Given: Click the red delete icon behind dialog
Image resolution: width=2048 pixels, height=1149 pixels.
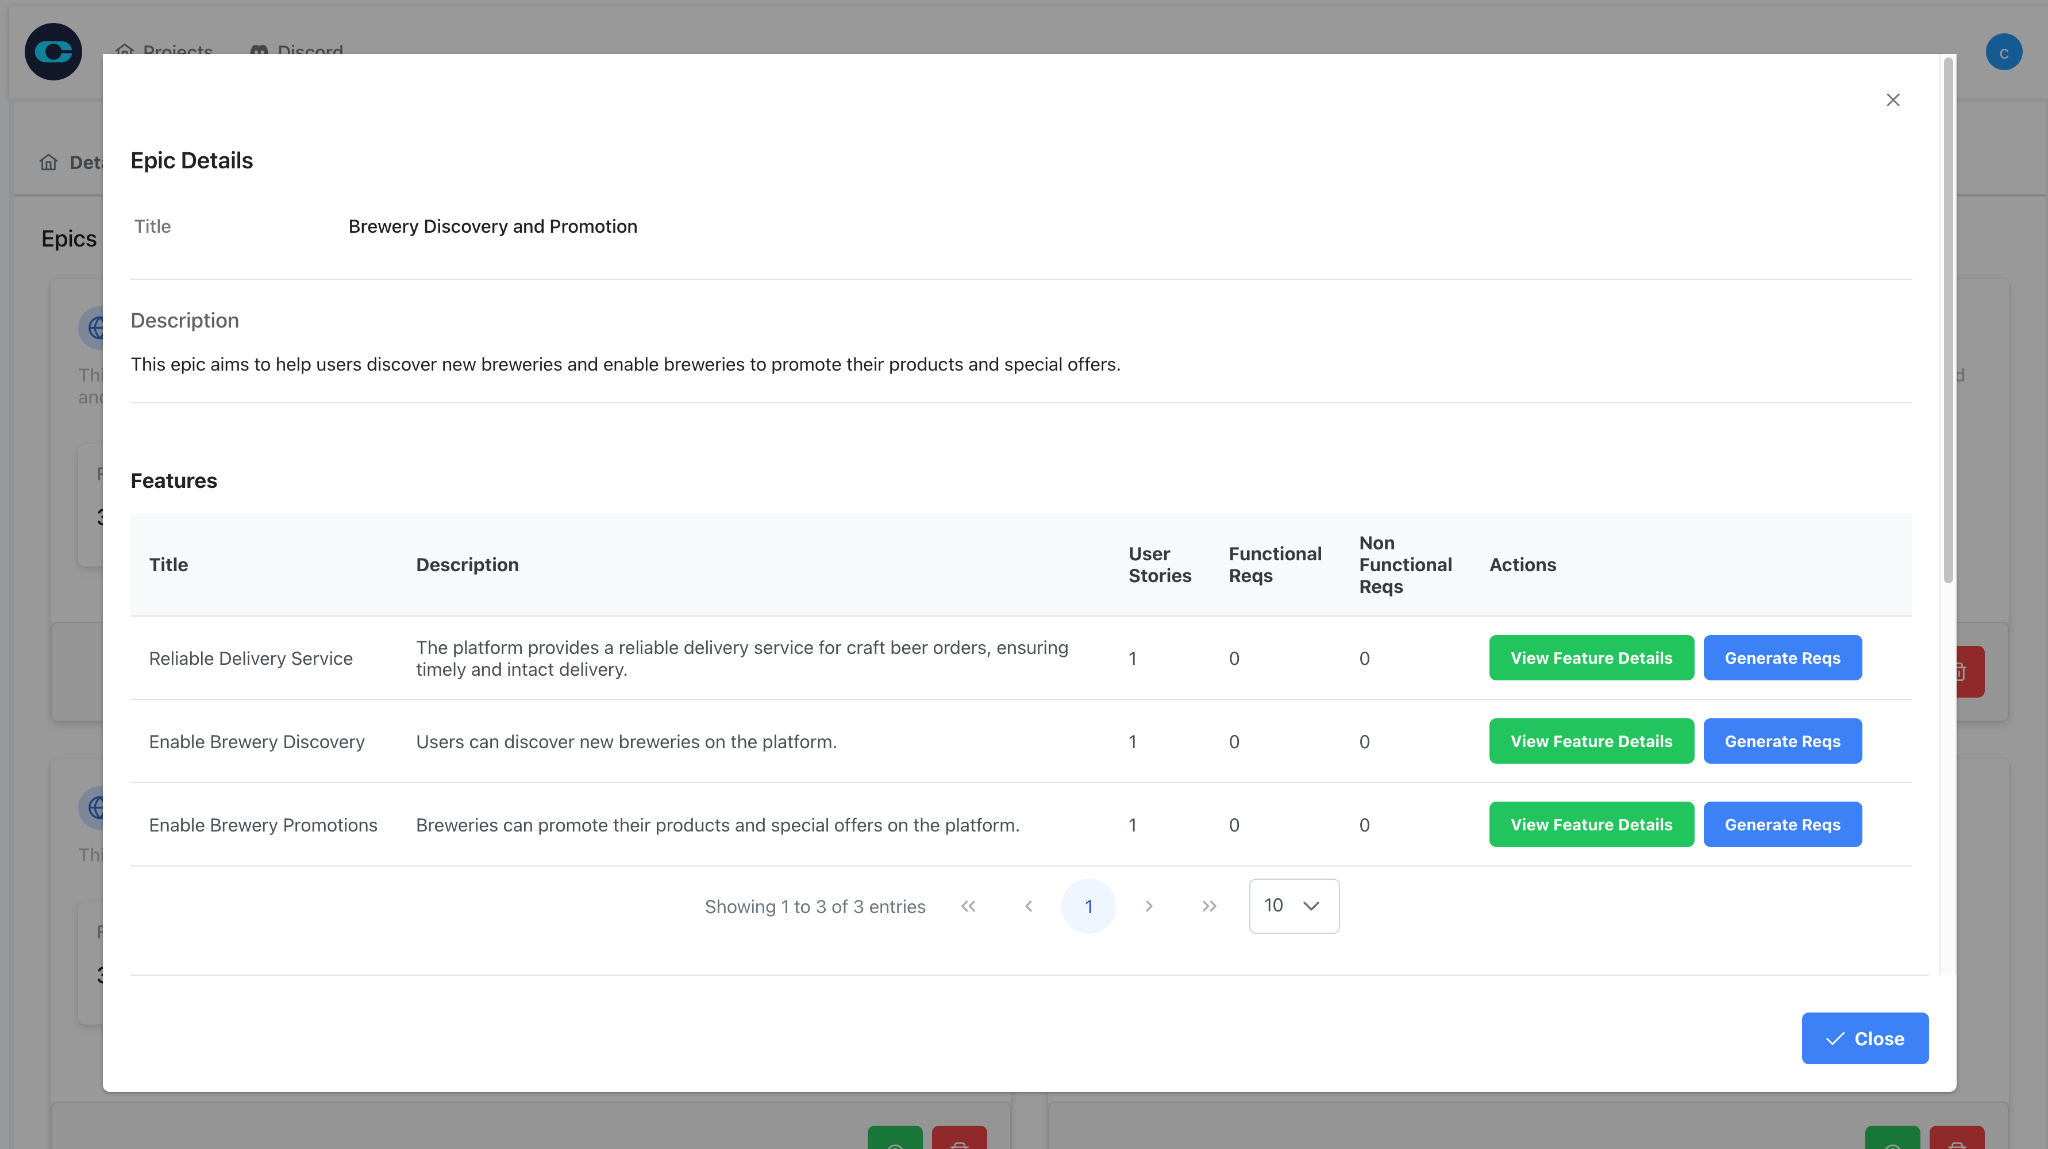Looking at the screenshot, I should 1968,672.
